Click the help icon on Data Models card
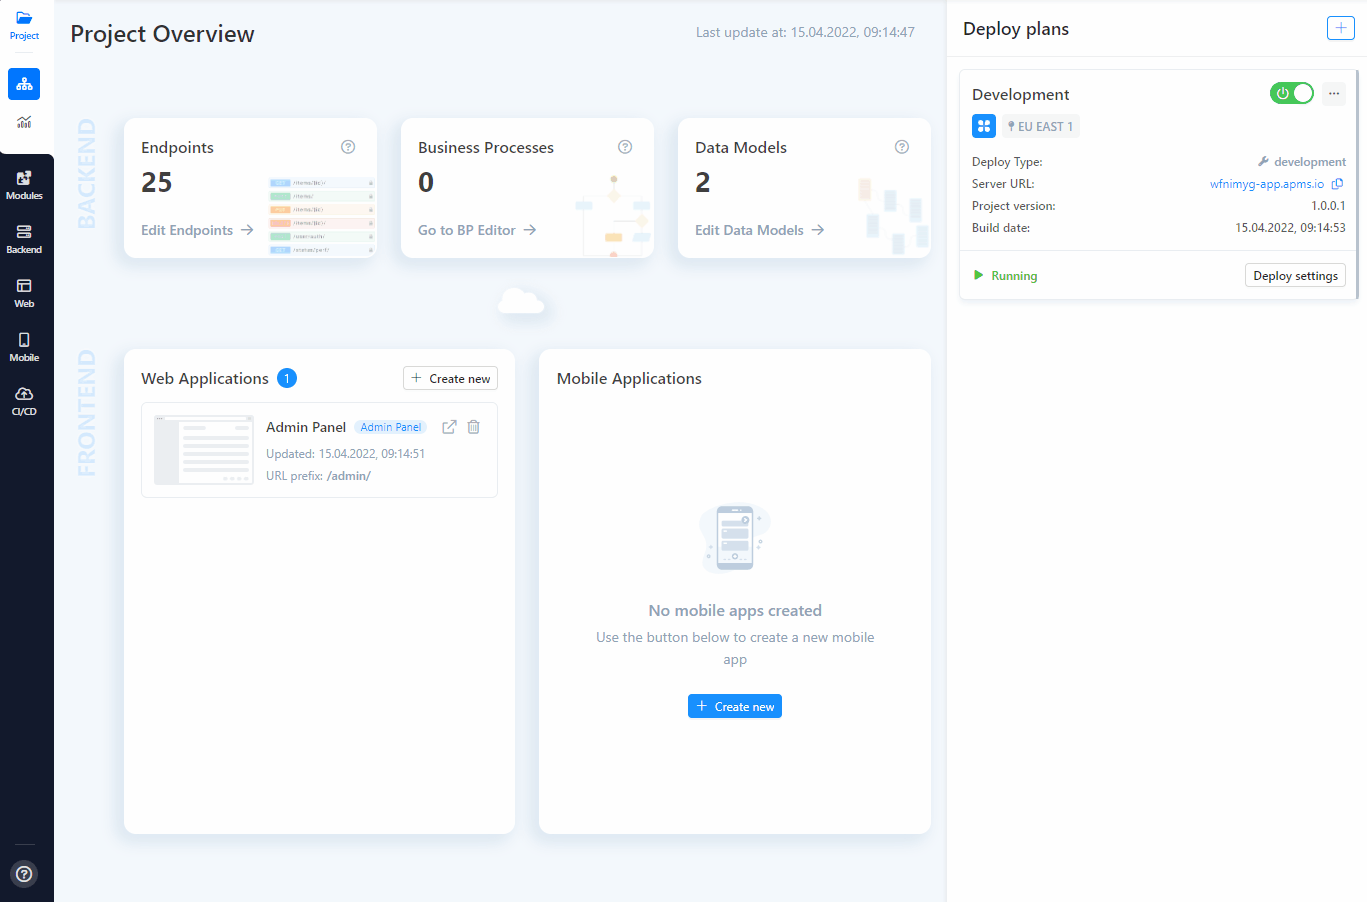The height and width of the screenshot is (902, 1367). tap(902, 147)
